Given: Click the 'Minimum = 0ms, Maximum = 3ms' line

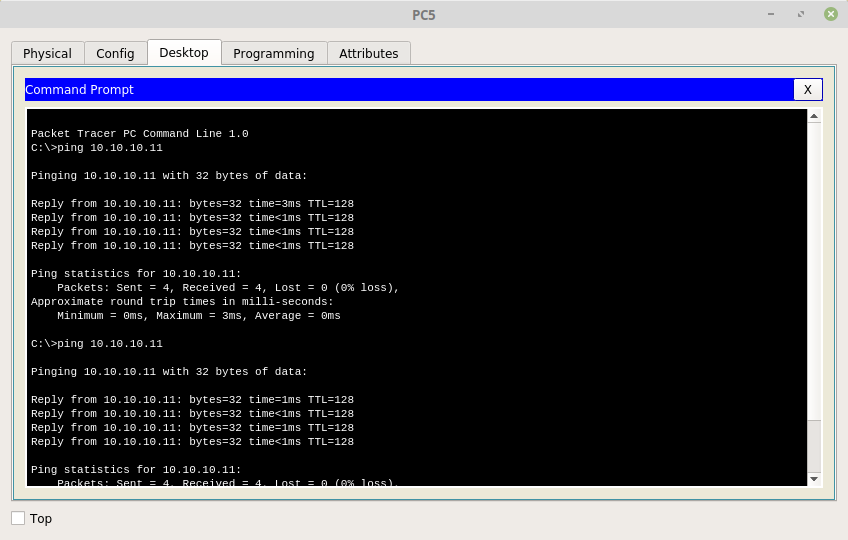Looking at the screenshot, I should click(199, 315).
